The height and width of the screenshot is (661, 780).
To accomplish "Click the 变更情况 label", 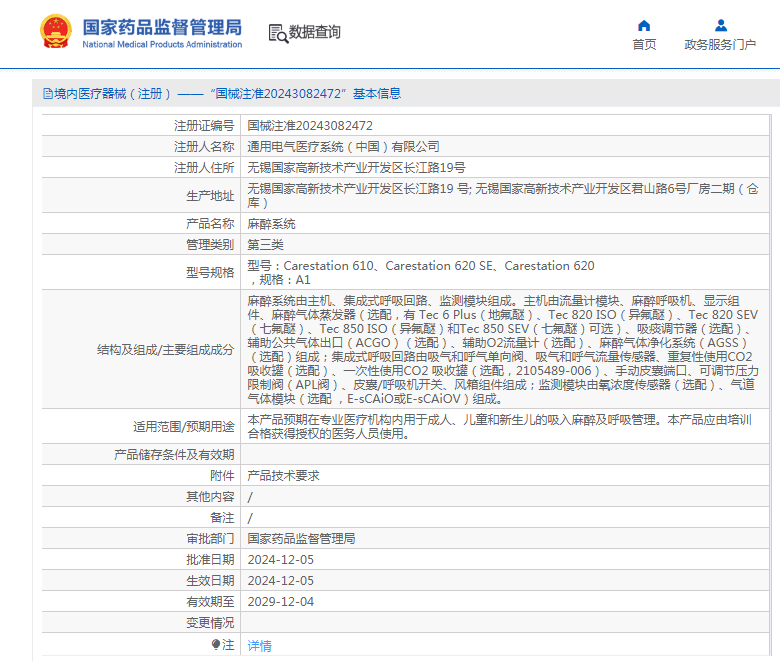I will (x=210, y=623).
